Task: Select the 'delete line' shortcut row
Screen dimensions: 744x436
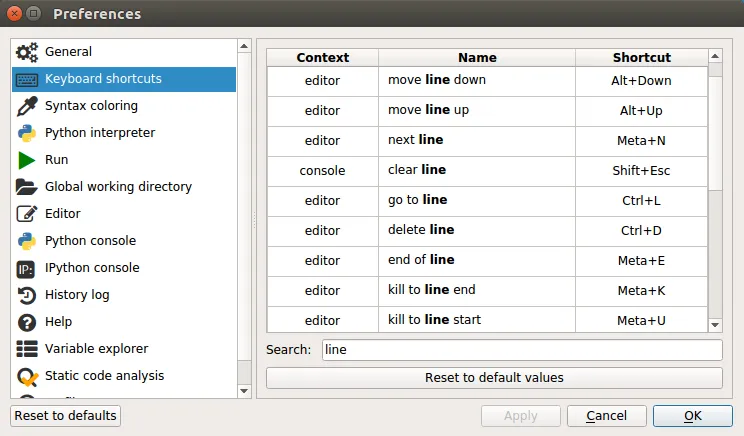Action: click(487, 231)
